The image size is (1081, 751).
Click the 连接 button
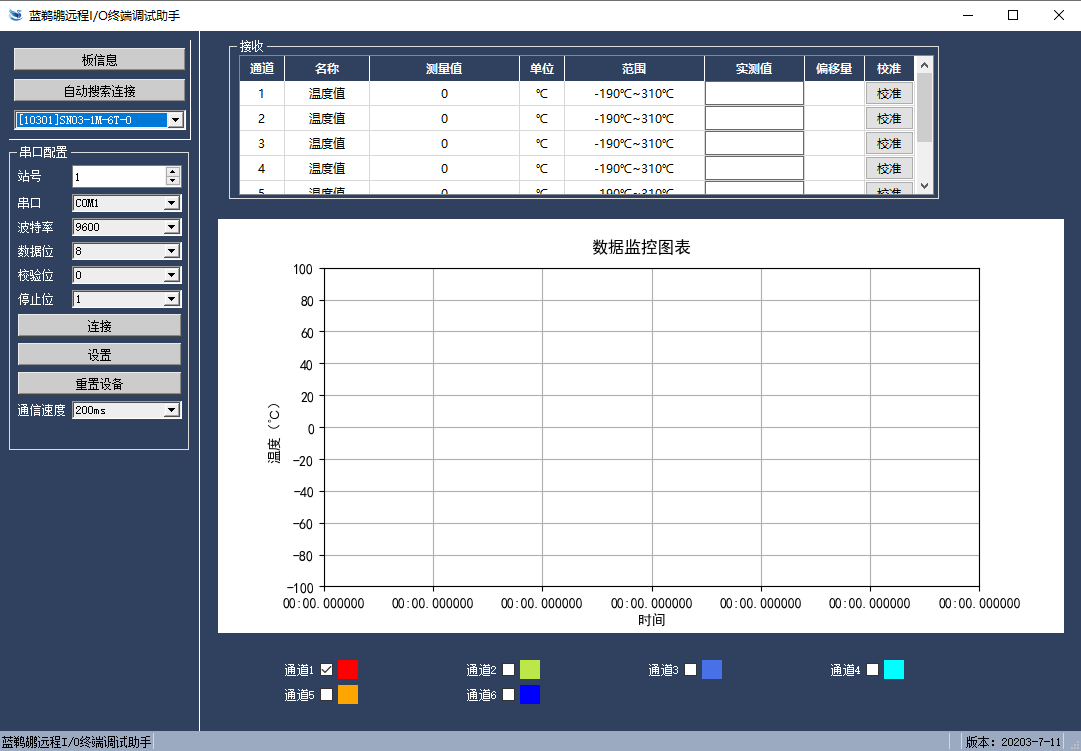pos(99,326)
